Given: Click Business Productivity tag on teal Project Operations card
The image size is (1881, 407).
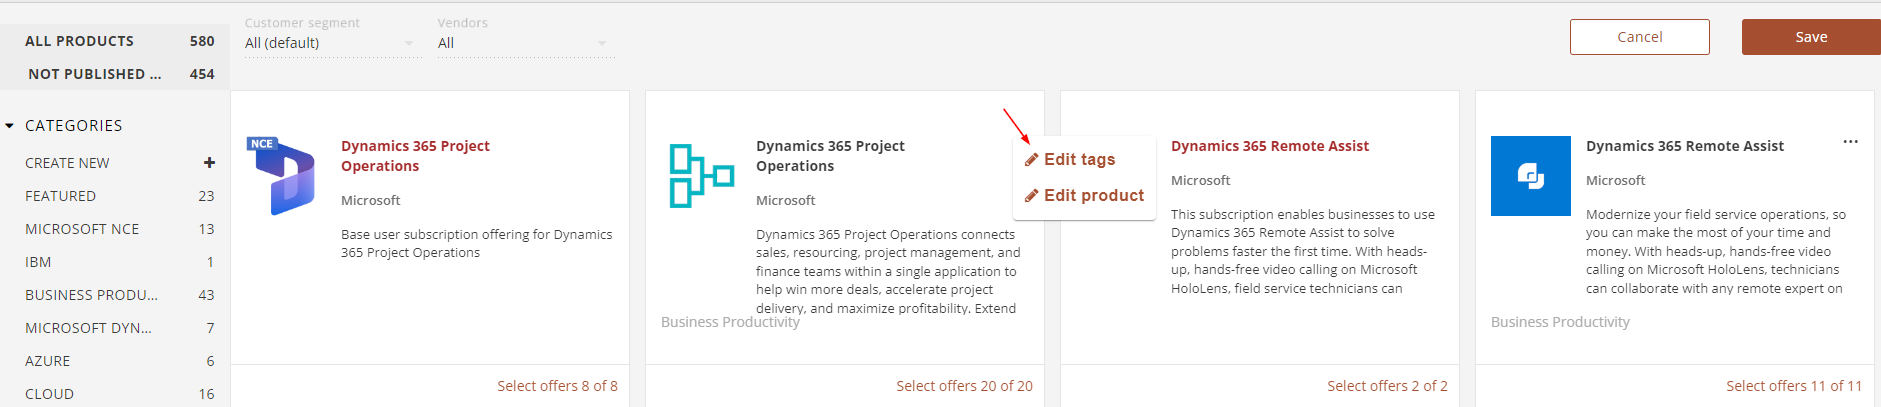Looking at the screenshot, I should coord(730,322).
